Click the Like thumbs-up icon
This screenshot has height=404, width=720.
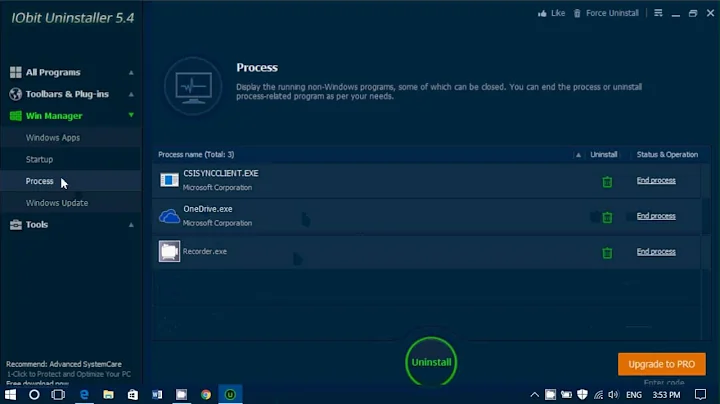[x=542, y=13]
